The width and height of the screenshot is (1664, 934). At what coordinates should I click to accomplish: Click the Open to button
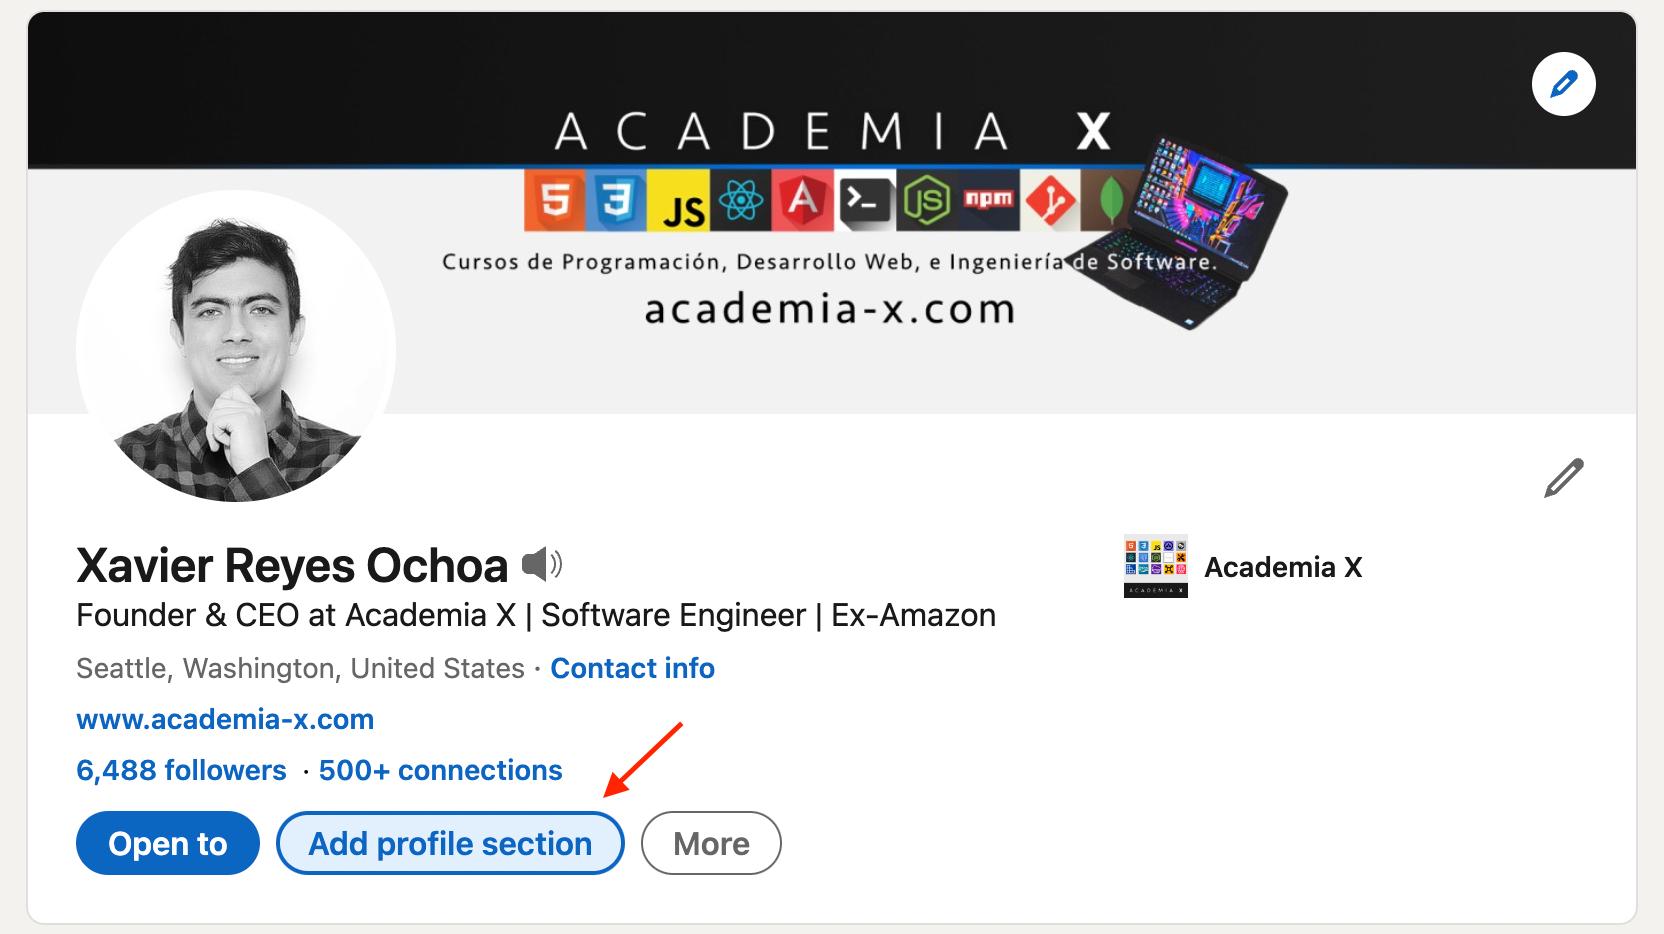(167, 843)
